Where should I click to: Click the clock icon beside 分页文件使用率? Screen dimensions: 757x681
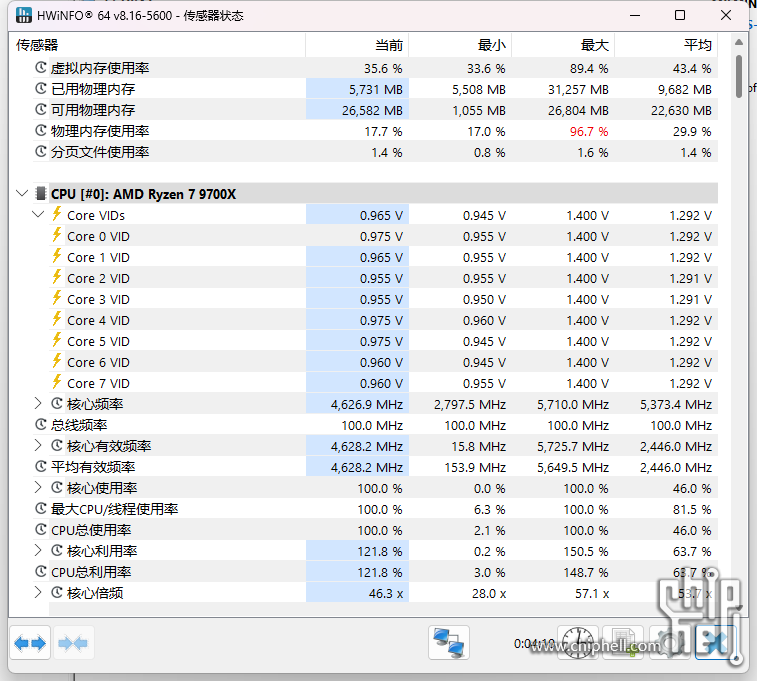41,152
